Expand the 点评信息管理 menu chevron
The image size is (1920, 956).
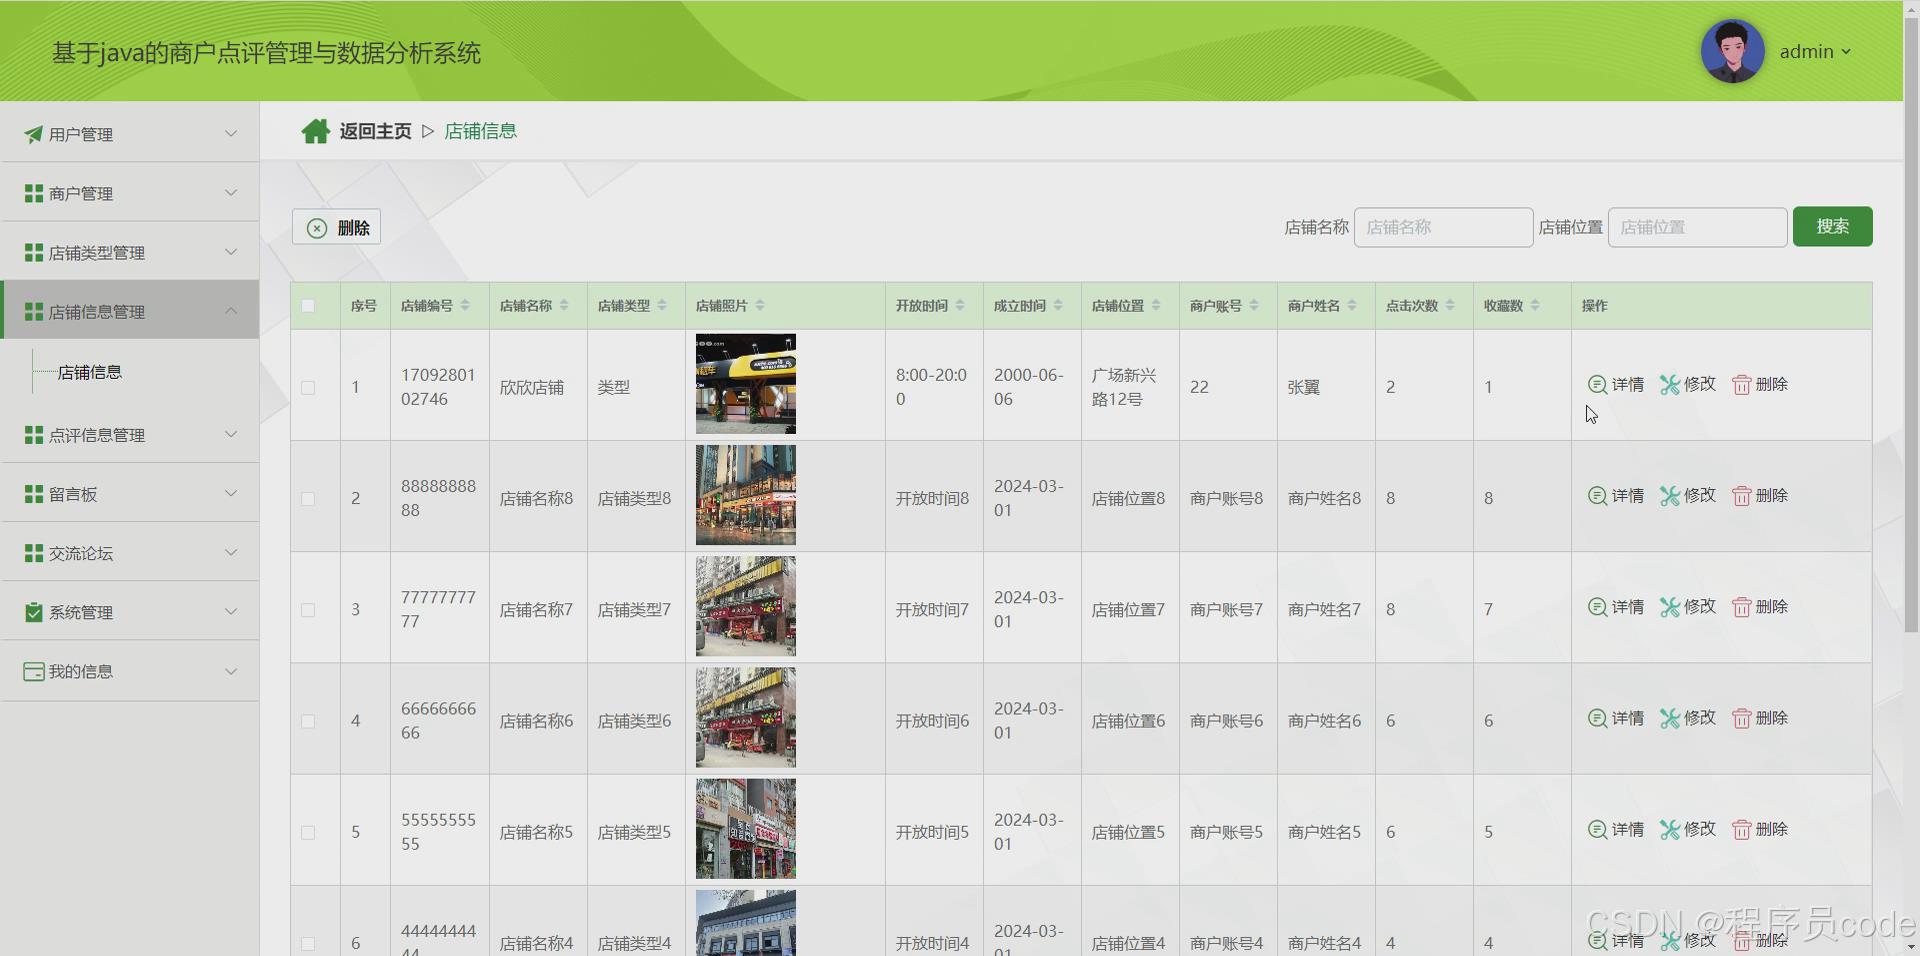point(231,434)
